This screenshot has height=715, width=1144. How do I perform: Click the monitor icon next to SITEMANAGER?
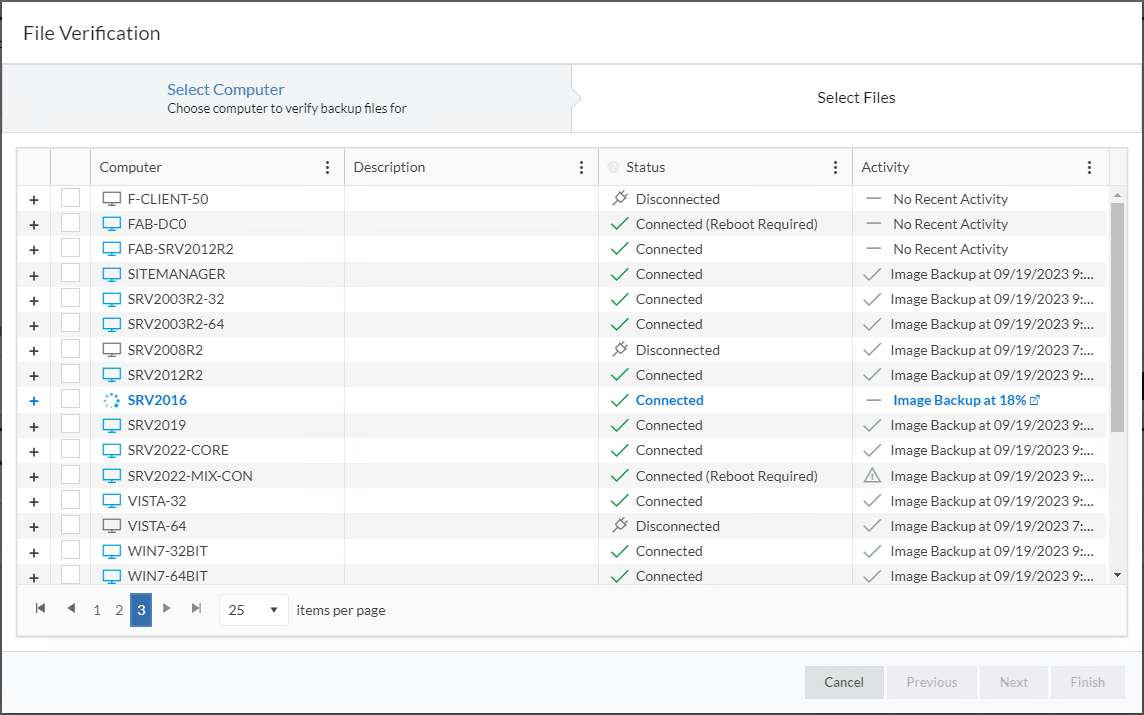click(112, 274)
